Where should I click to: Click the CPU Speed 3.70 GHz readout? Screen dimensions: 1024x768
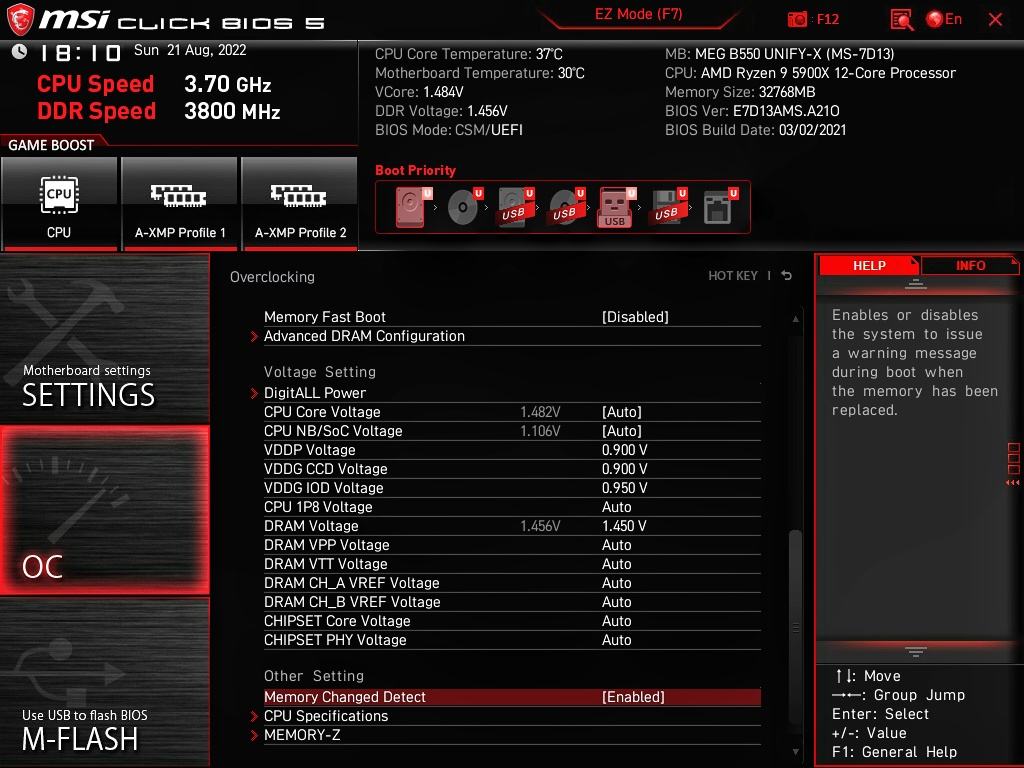pos(227,84)
